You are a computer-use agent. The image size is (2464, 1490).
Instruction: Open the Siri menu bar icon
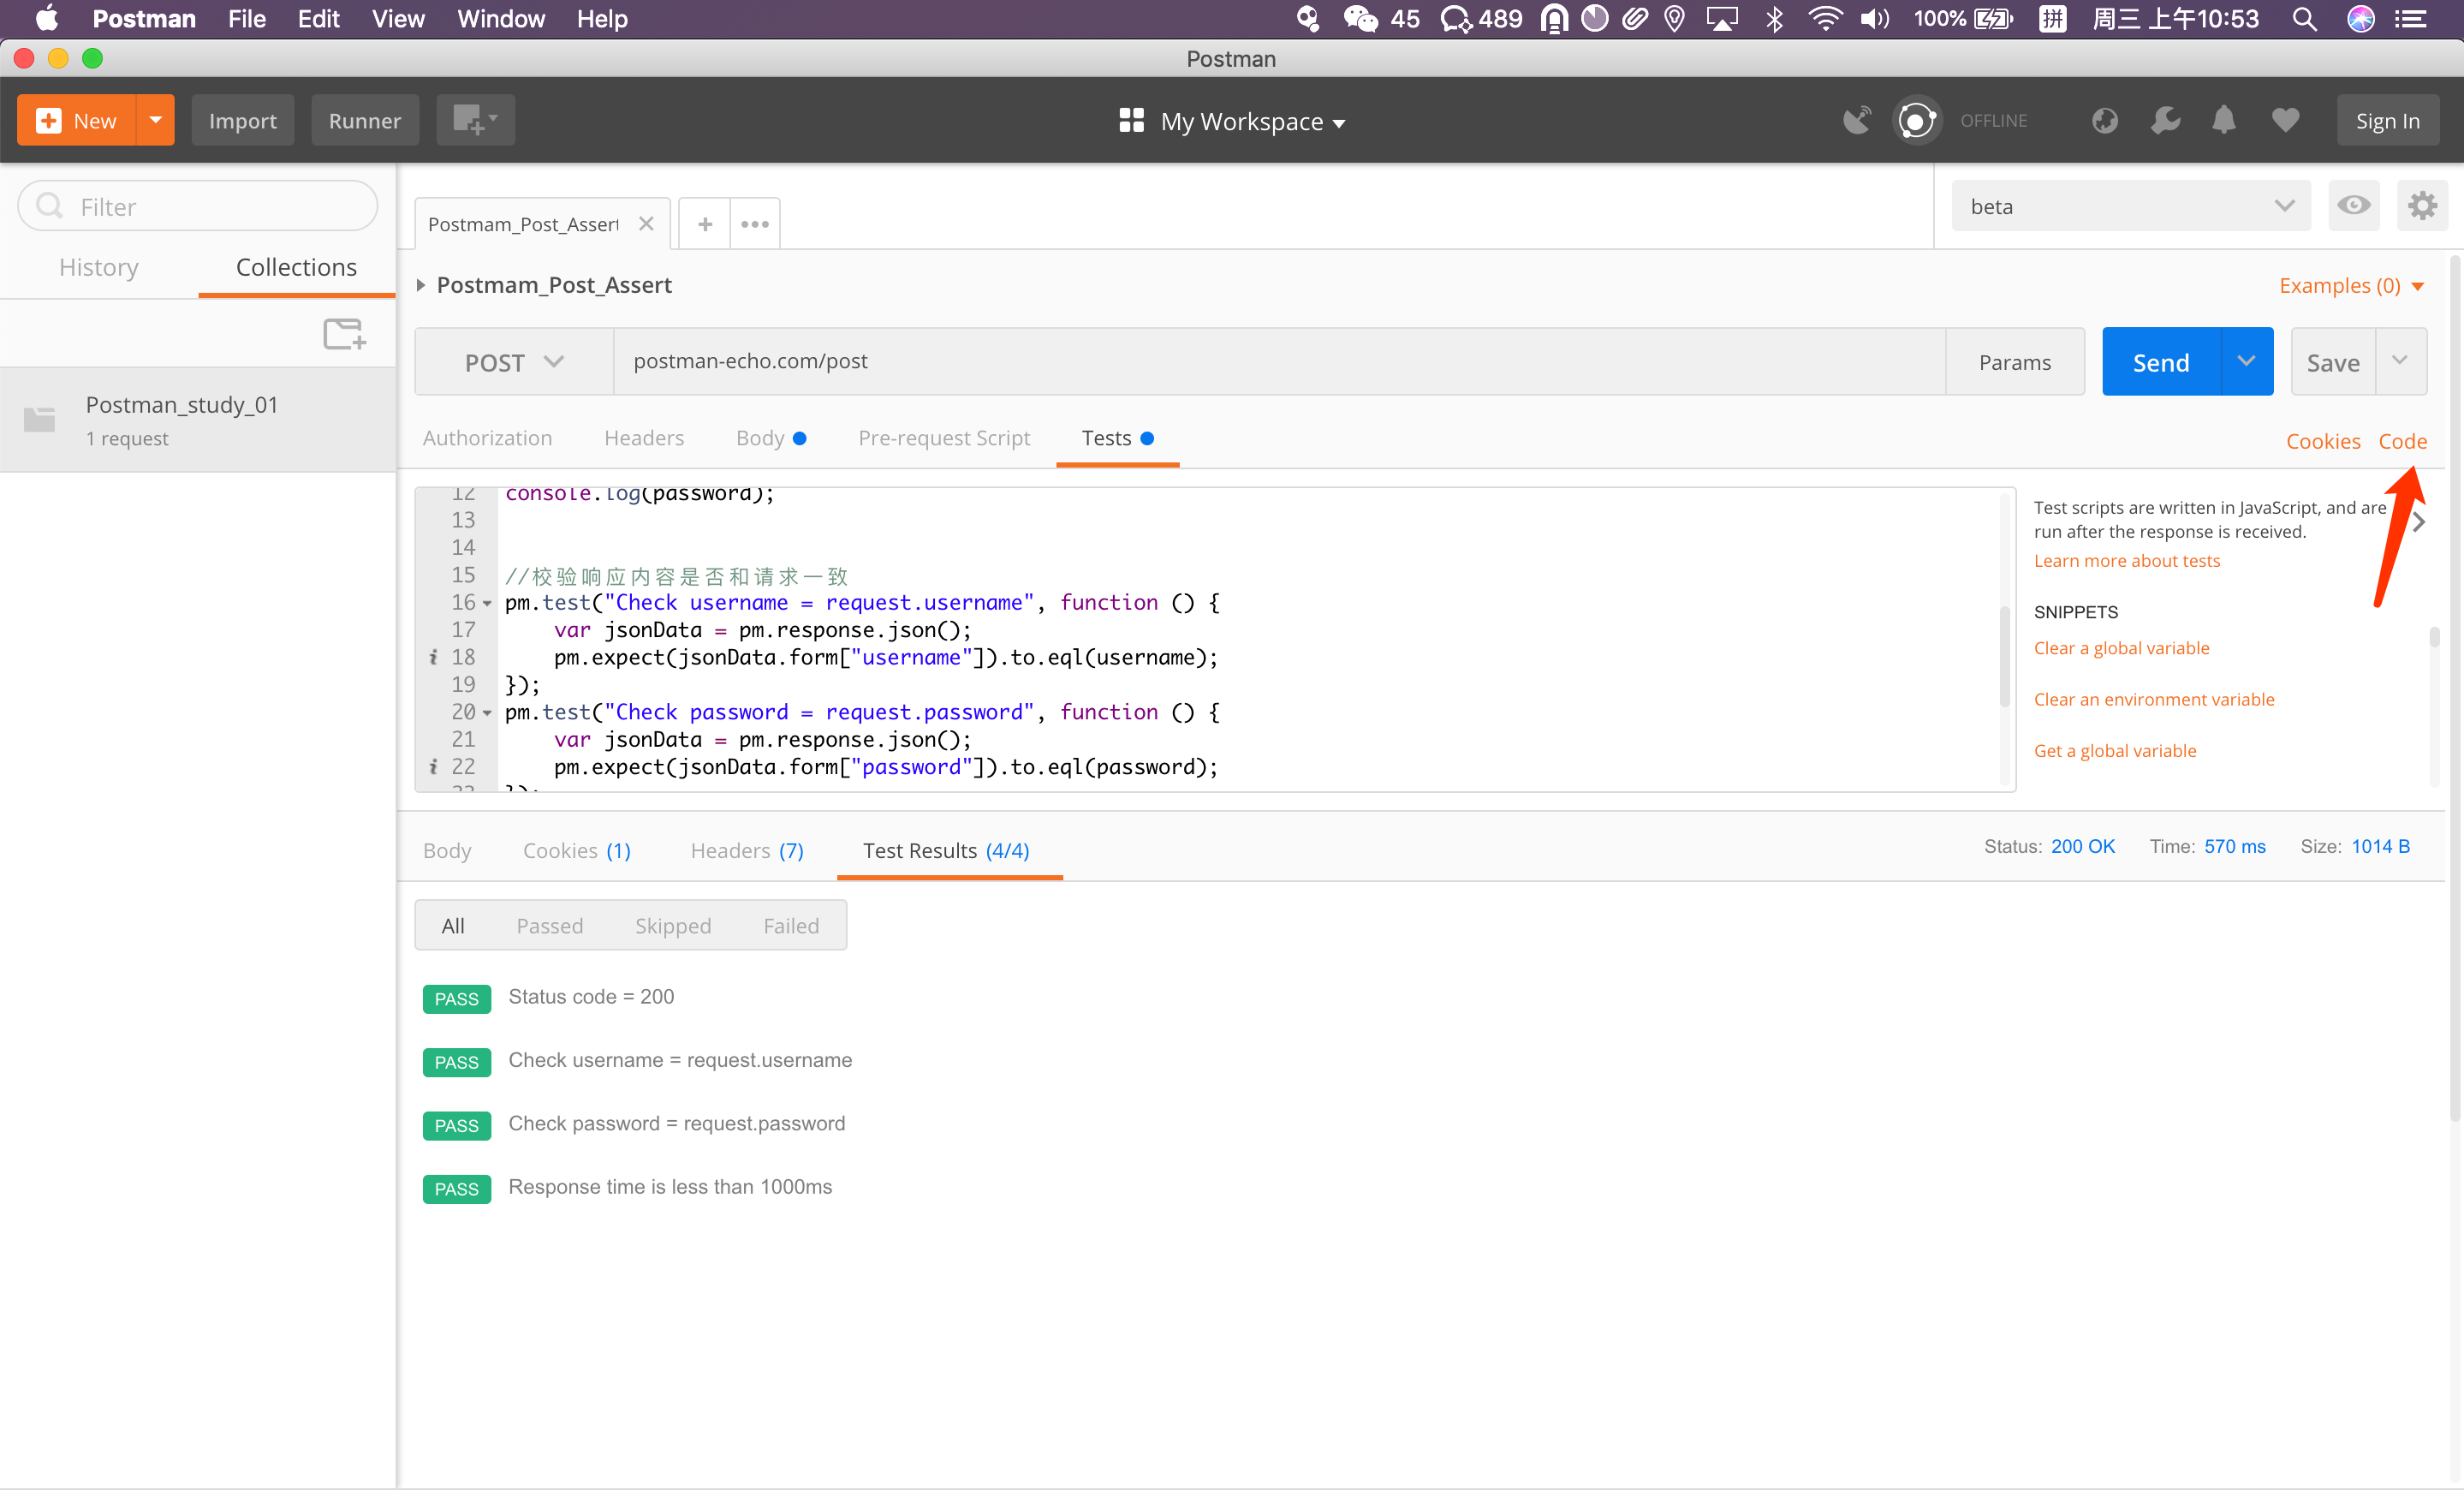coord(2361,19)
